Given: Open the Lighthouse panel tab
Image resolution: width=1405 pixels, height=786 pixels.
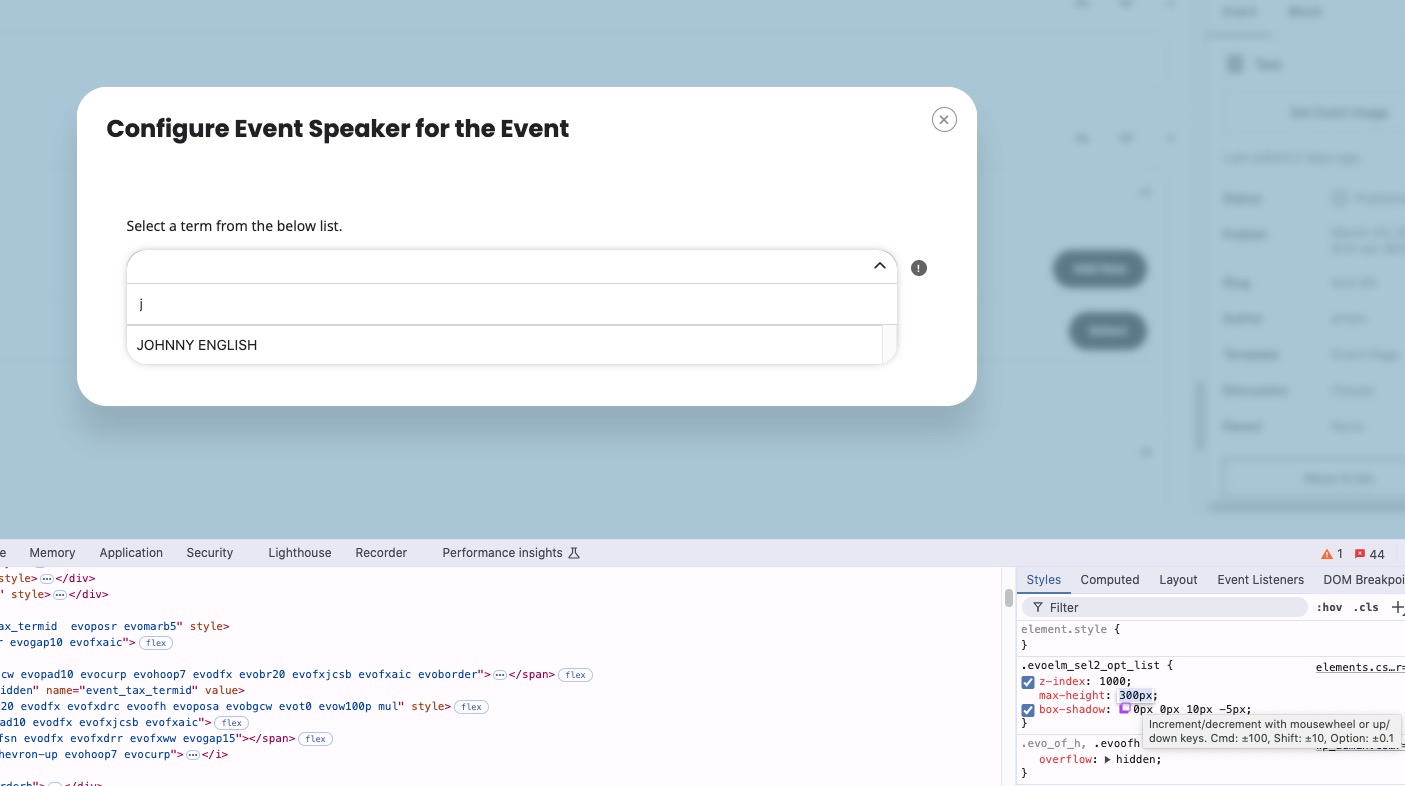Looking at the screenshot, I should [x=299, y=553].
